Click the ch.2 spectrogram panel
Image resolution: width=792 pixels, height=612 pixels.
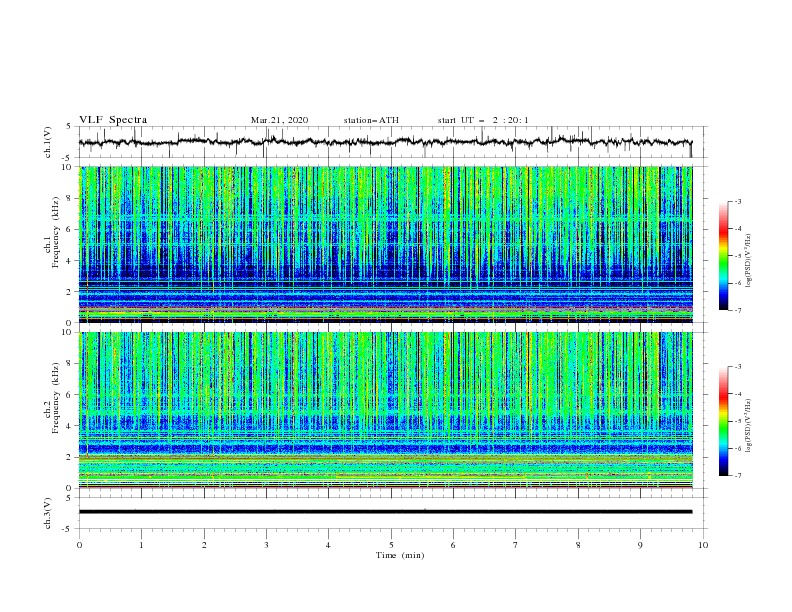click(x=385, y=410)
